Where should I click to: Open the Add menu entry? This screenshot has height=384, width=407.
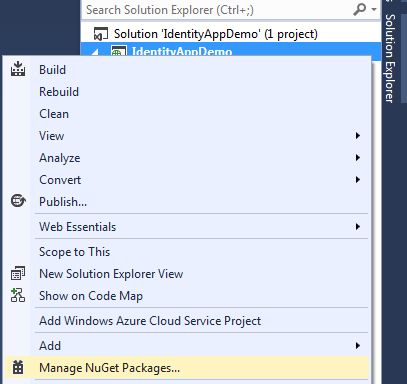[x=187, y=346]
